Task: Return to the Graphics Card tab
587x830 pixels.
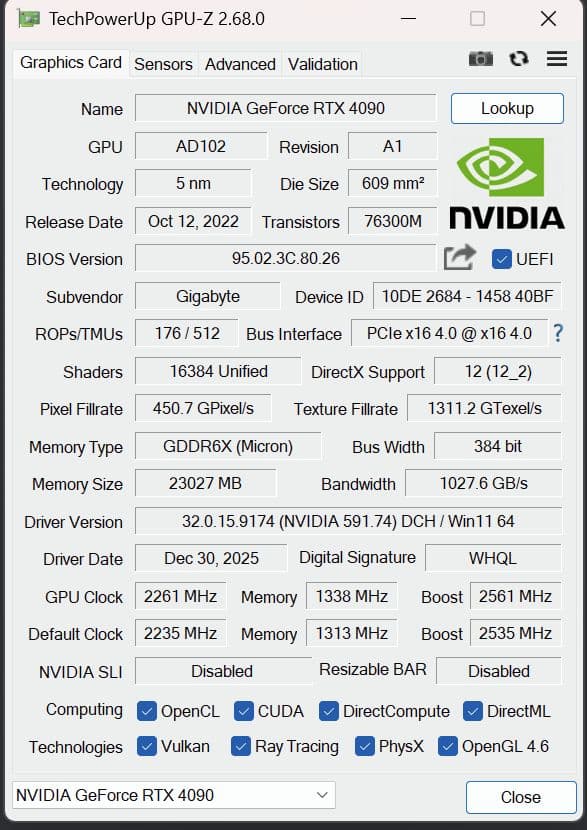Action: click(x=70, y=63)
